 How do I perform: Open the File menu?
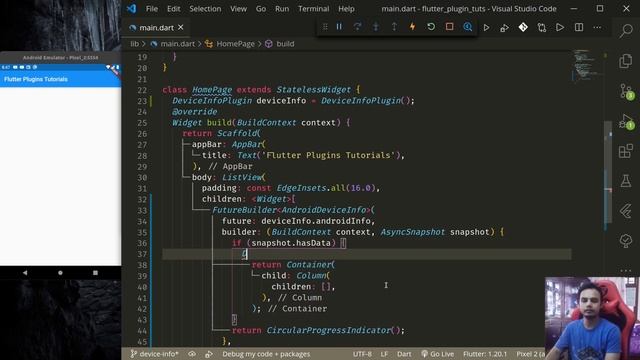tap(152, 9)
